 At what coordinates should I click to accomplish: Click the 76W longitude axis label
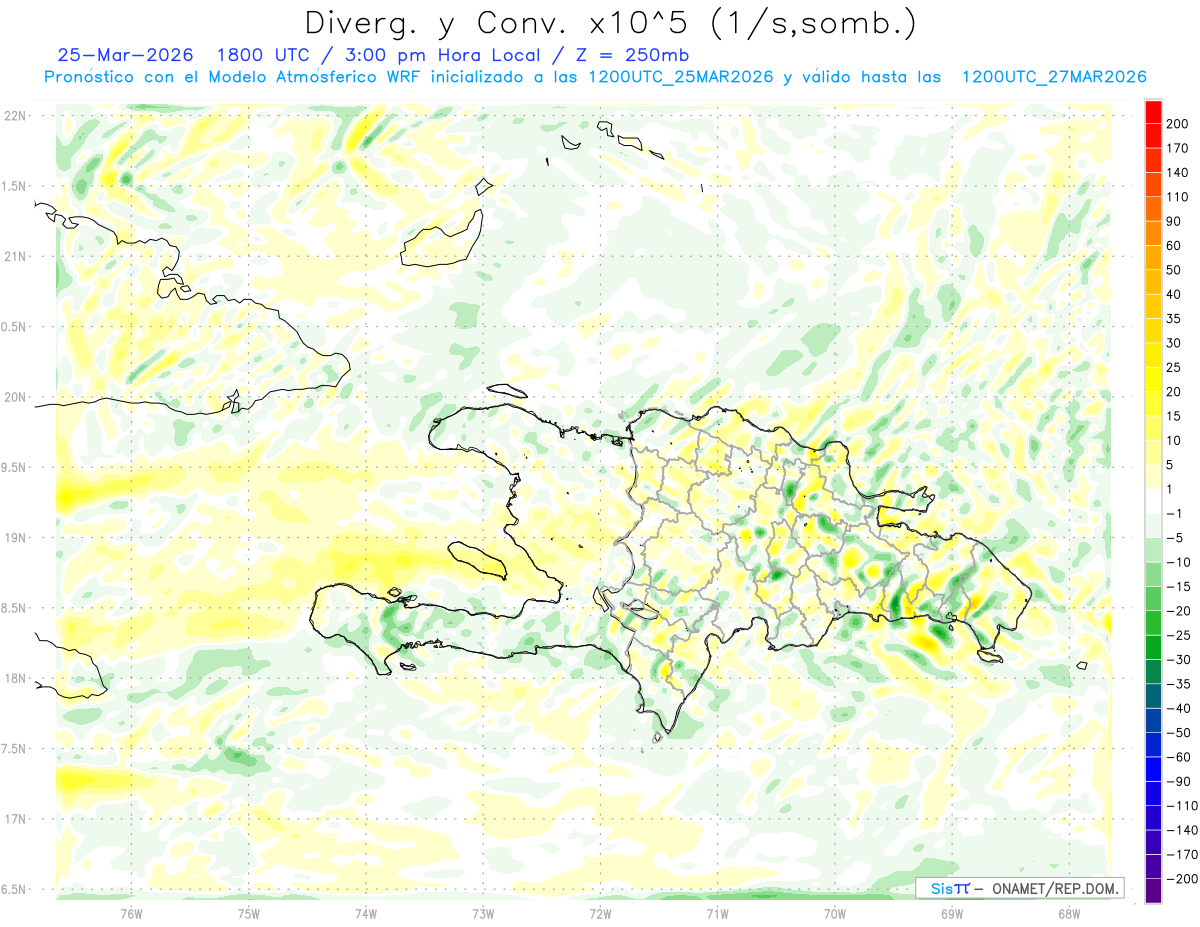(131, 913)
